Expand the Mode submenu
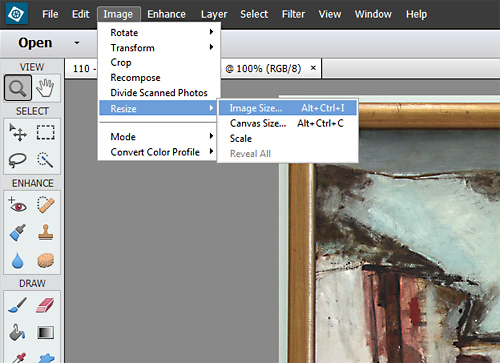The image size is (500, 363). [x=157, y=137]
